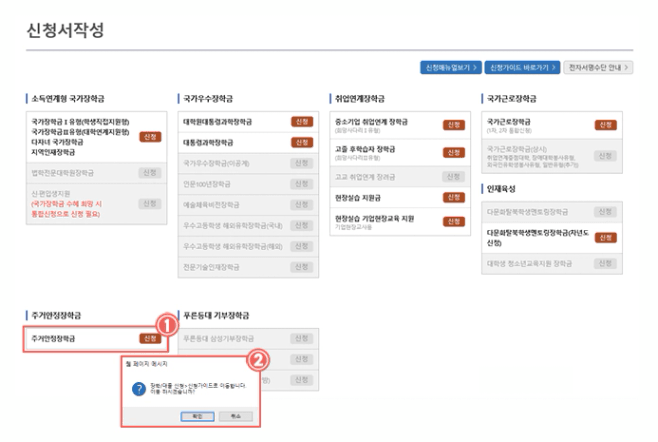Click 신청 for 전문기술인재장학금
Viewport: 658px width, 442px height.
tap(302, 267)
